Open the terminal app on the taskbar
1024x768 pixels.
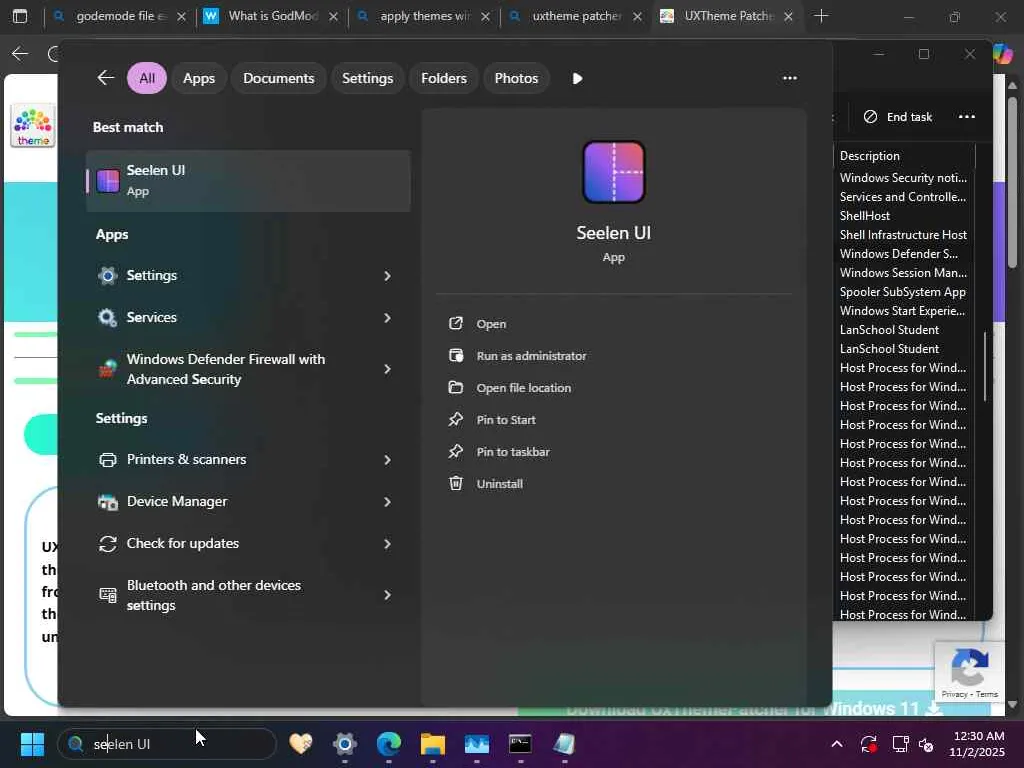520,744
